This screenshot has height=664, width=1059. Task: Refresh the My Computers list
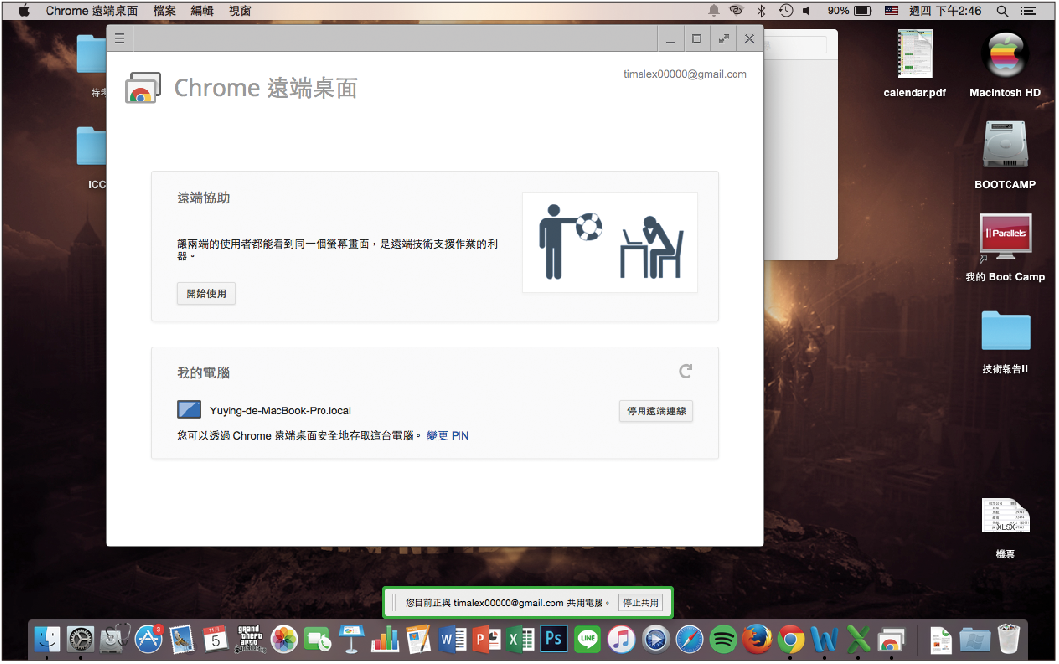[686, 371]
